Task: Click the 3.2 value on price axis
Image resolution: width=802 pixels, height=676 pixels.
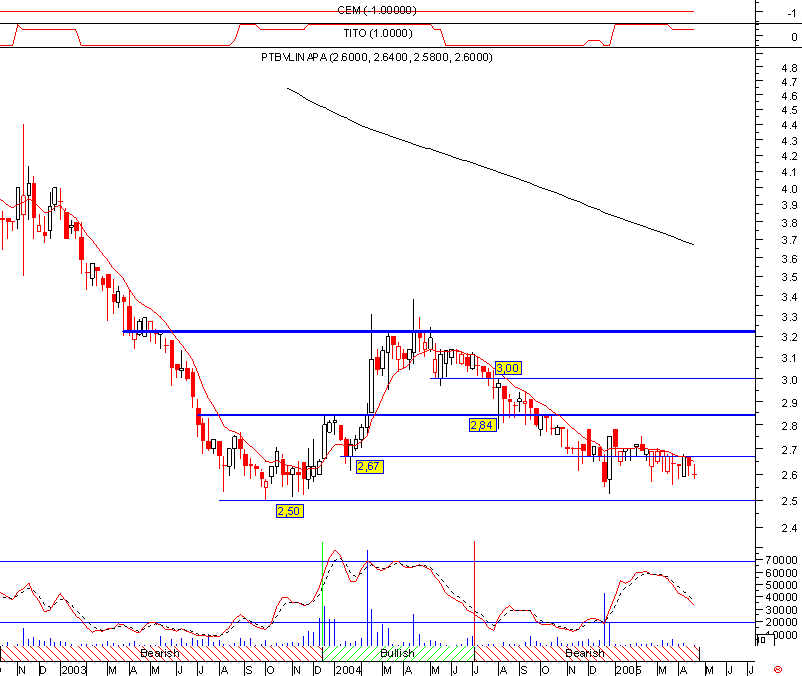Action: [x=789, y=337]
